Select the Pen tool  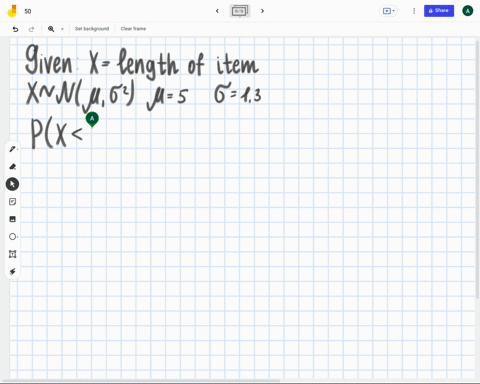(x=13, y=149)
